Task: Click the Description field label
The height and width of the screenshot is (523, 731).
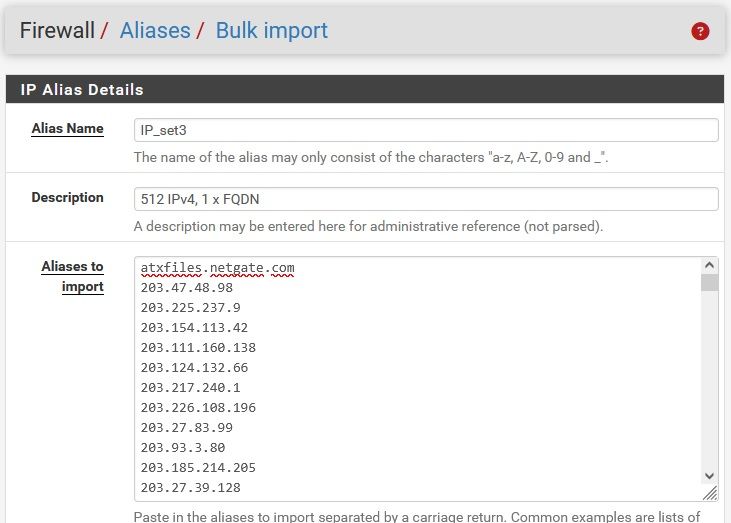Action: 67,198
